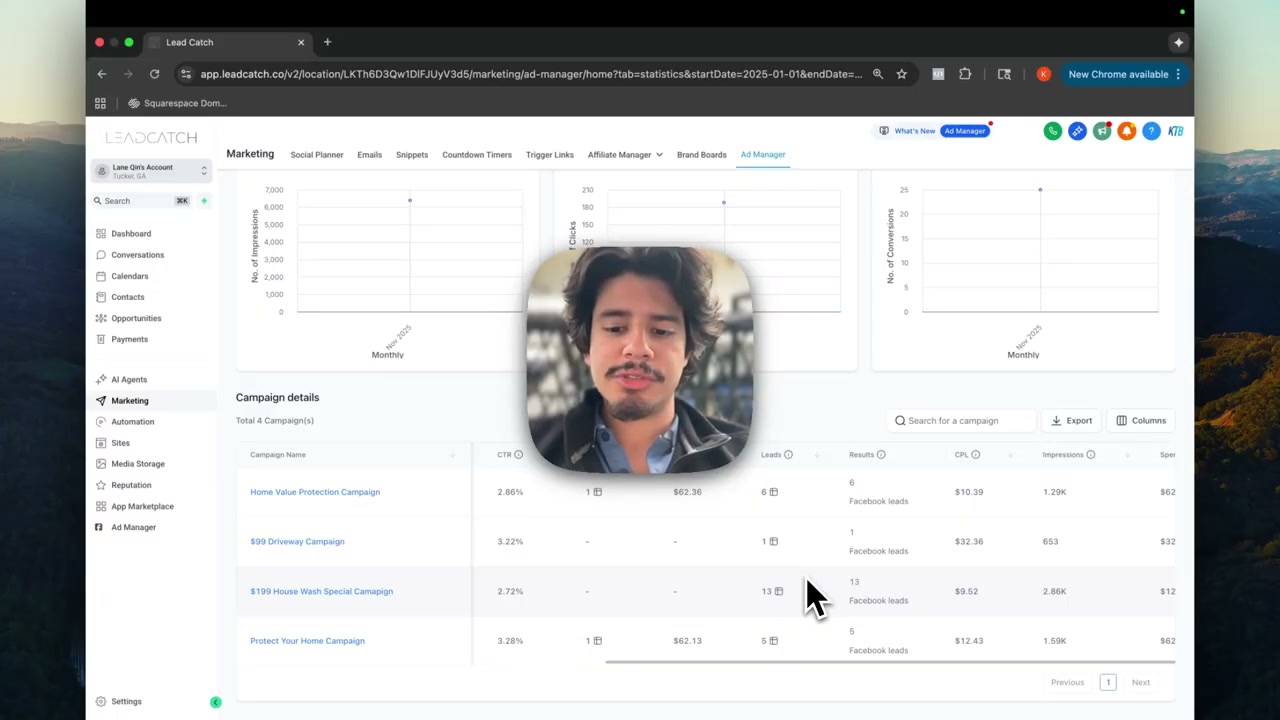Open App Marketplace in the sidebar
1280x720 pixels.
tap(142, 506)
